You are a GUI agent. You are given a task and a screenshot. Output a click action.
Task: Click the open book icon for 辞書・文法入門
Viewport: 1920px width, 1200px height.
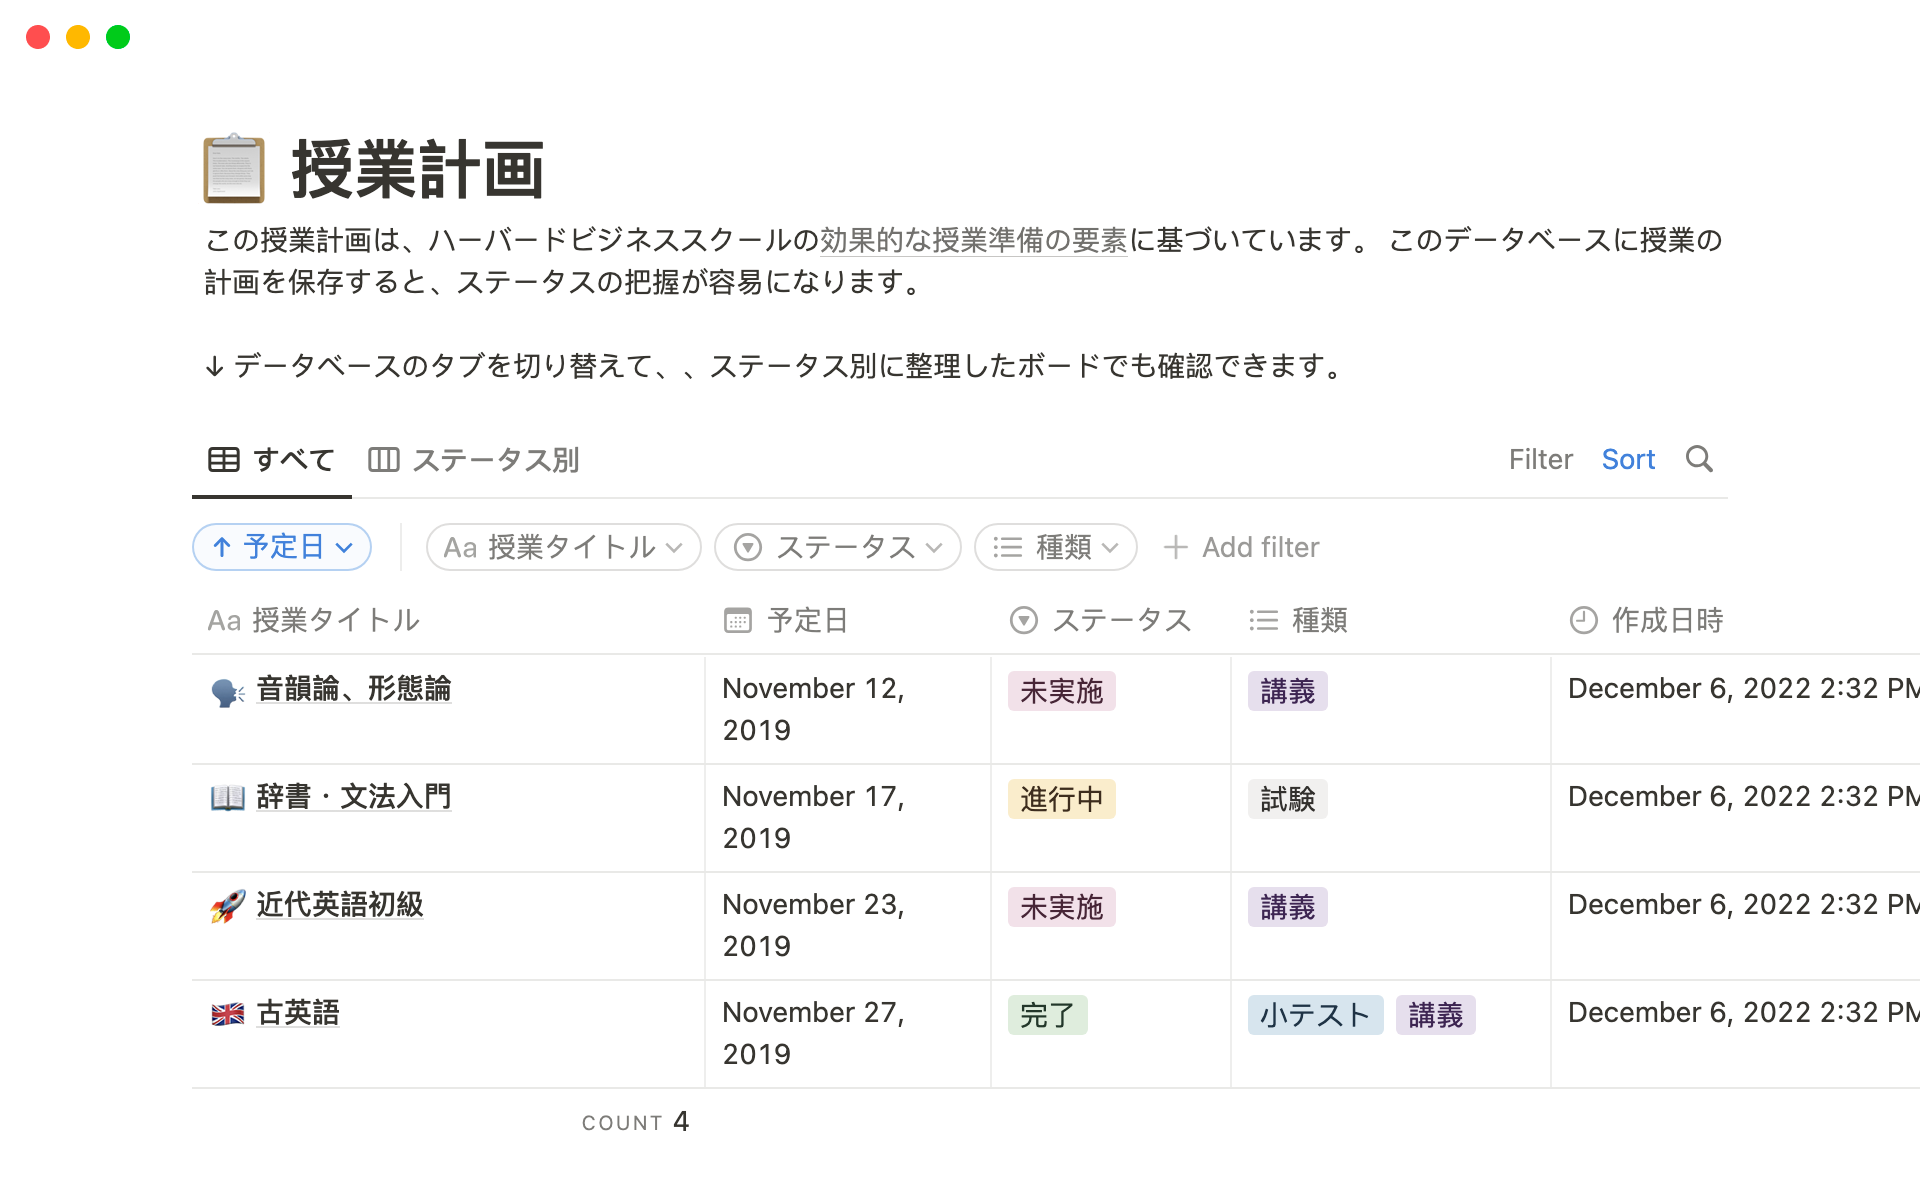(228, 798)
